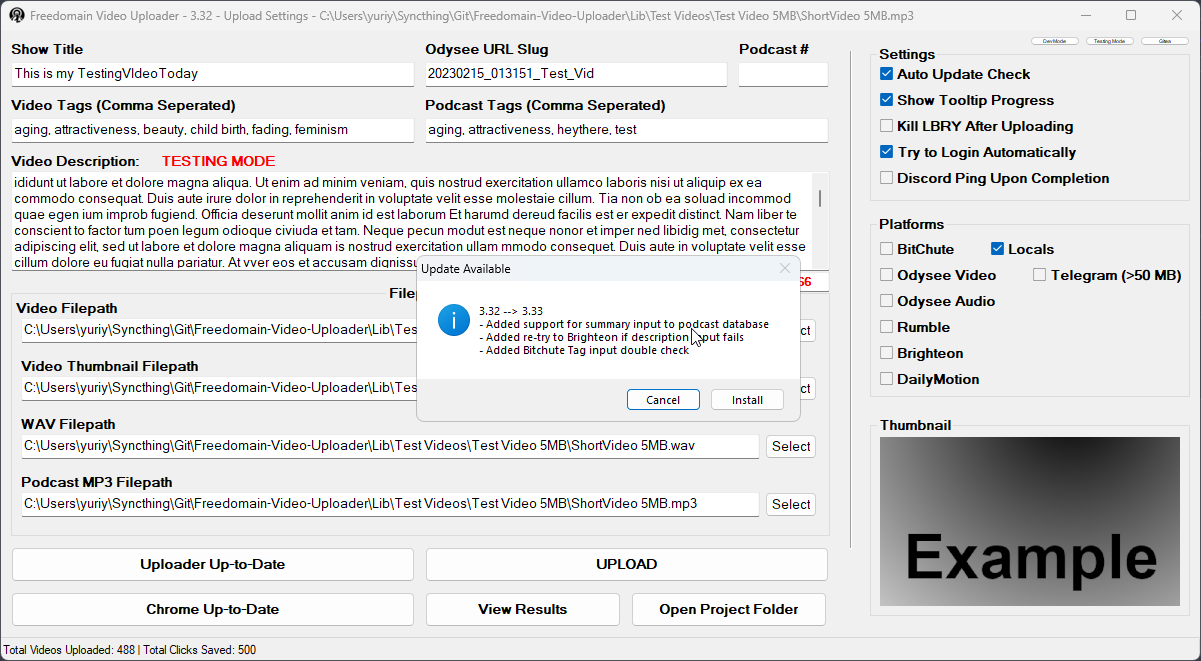Viewport: 1201px width, 661px height.
Task: Toggle Auto Update Check checkbox
Action: [x=886, y=74]
